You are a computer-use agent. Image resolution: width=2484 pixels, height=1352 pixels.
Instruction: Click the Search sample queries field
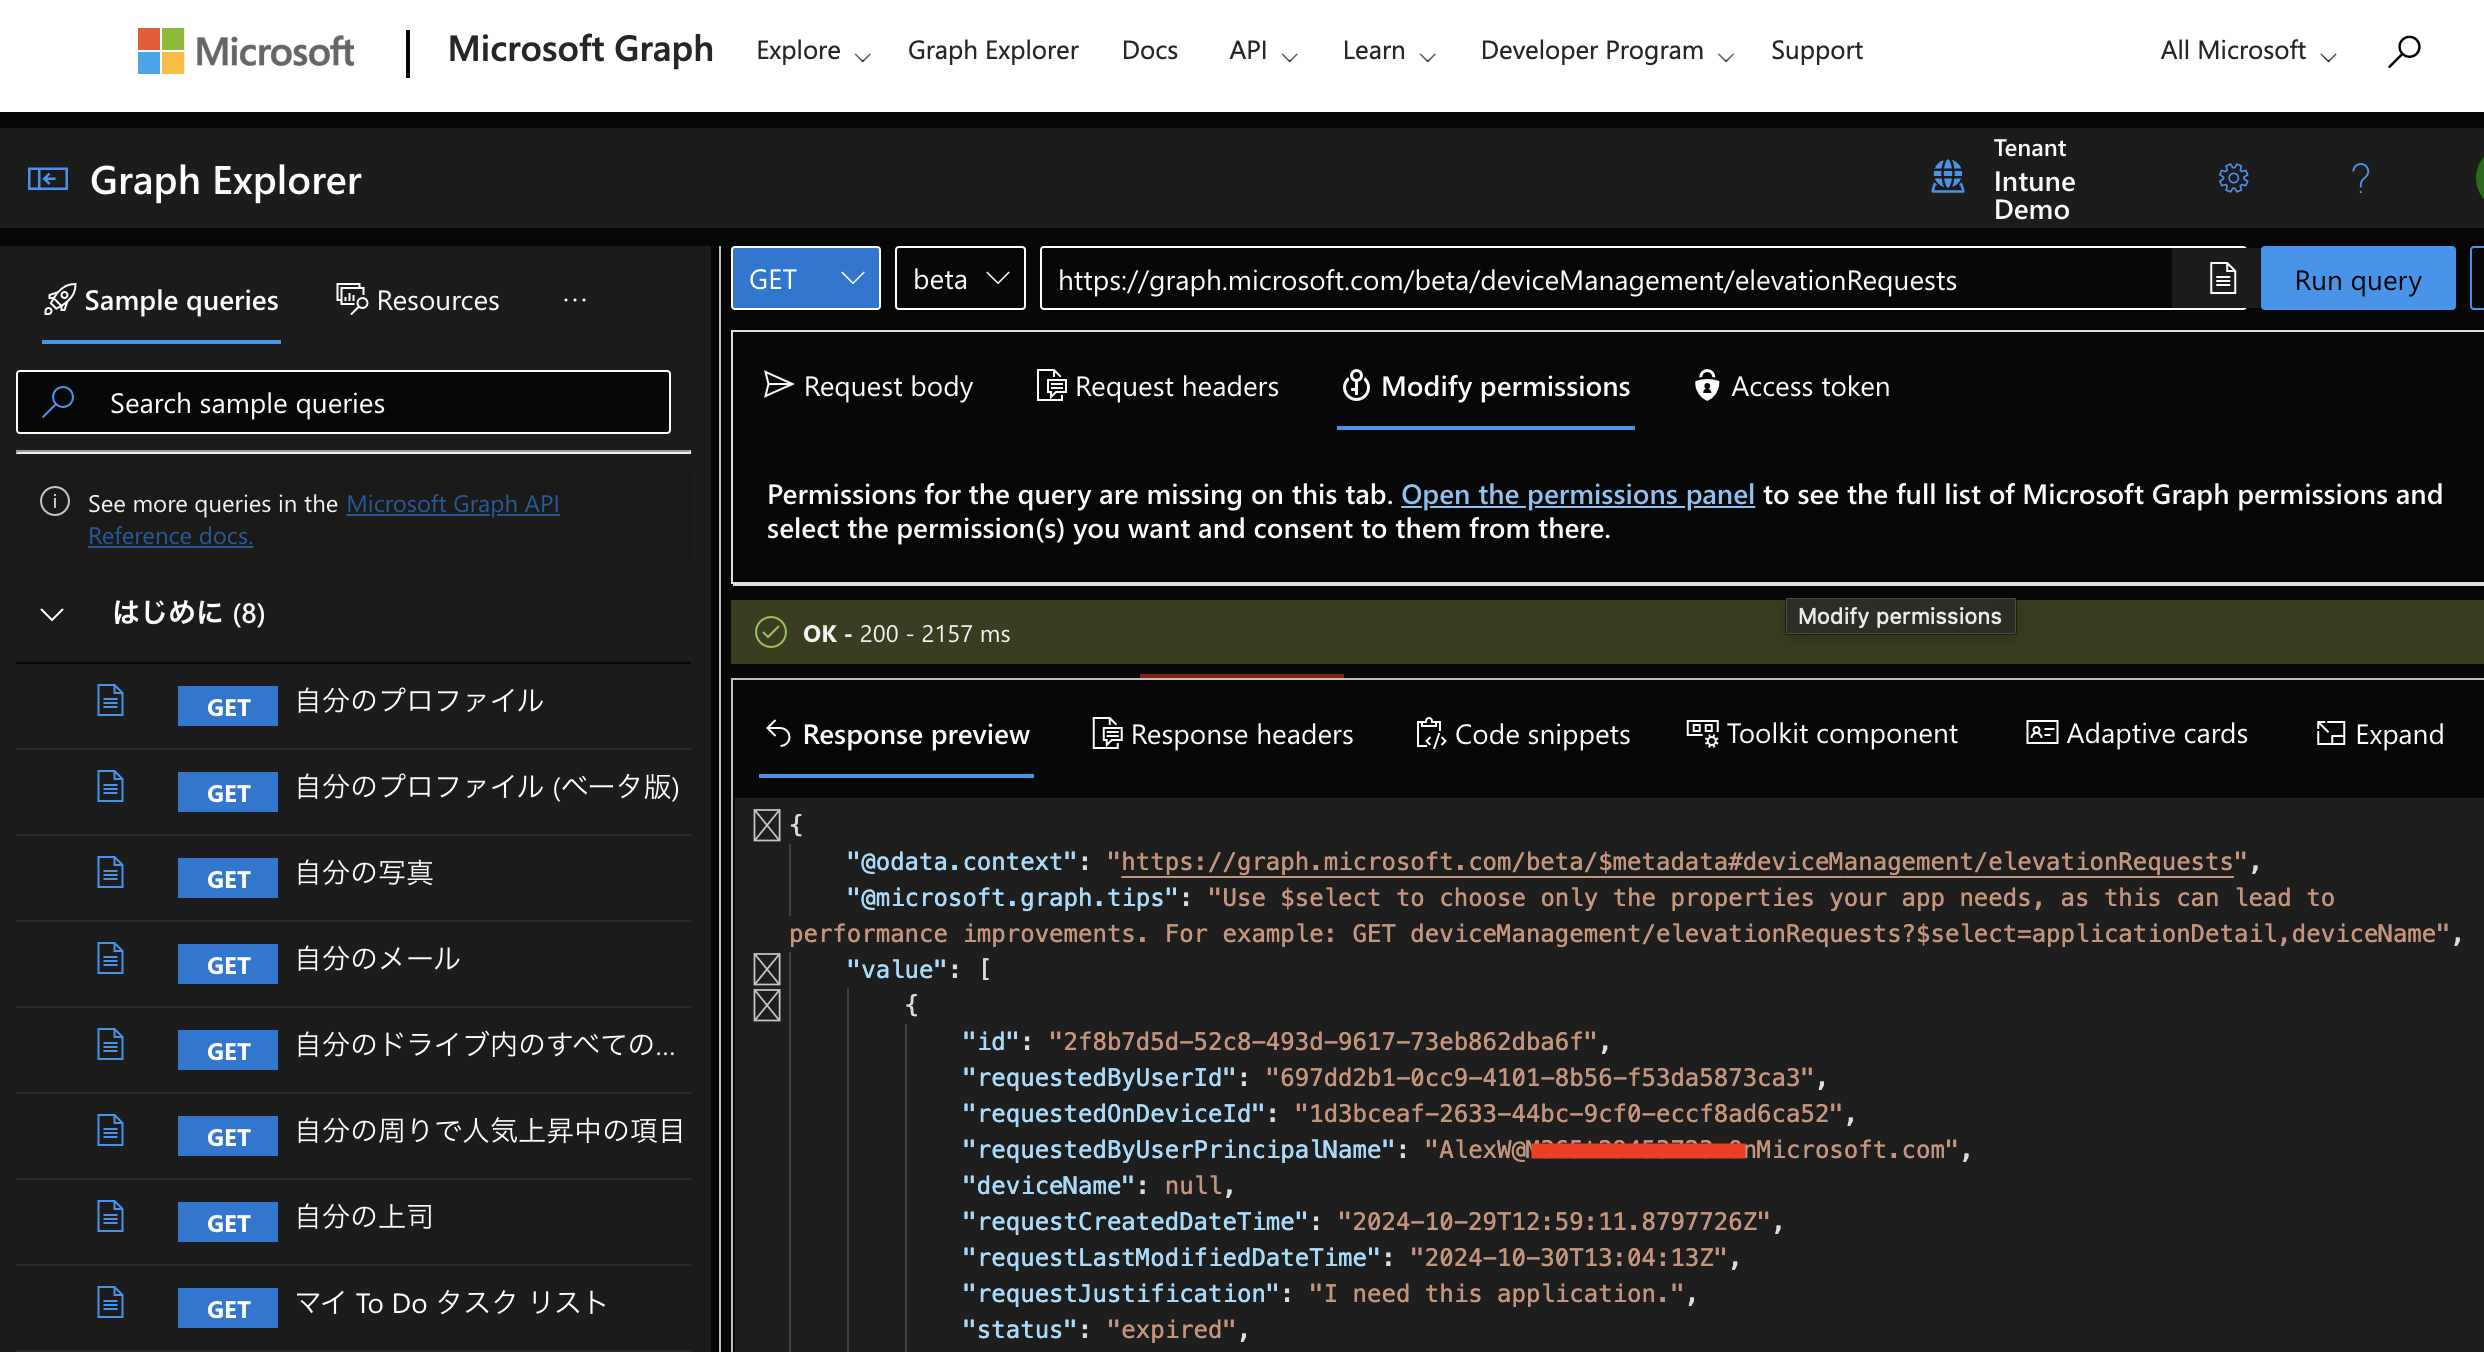[x=343, y=403]
